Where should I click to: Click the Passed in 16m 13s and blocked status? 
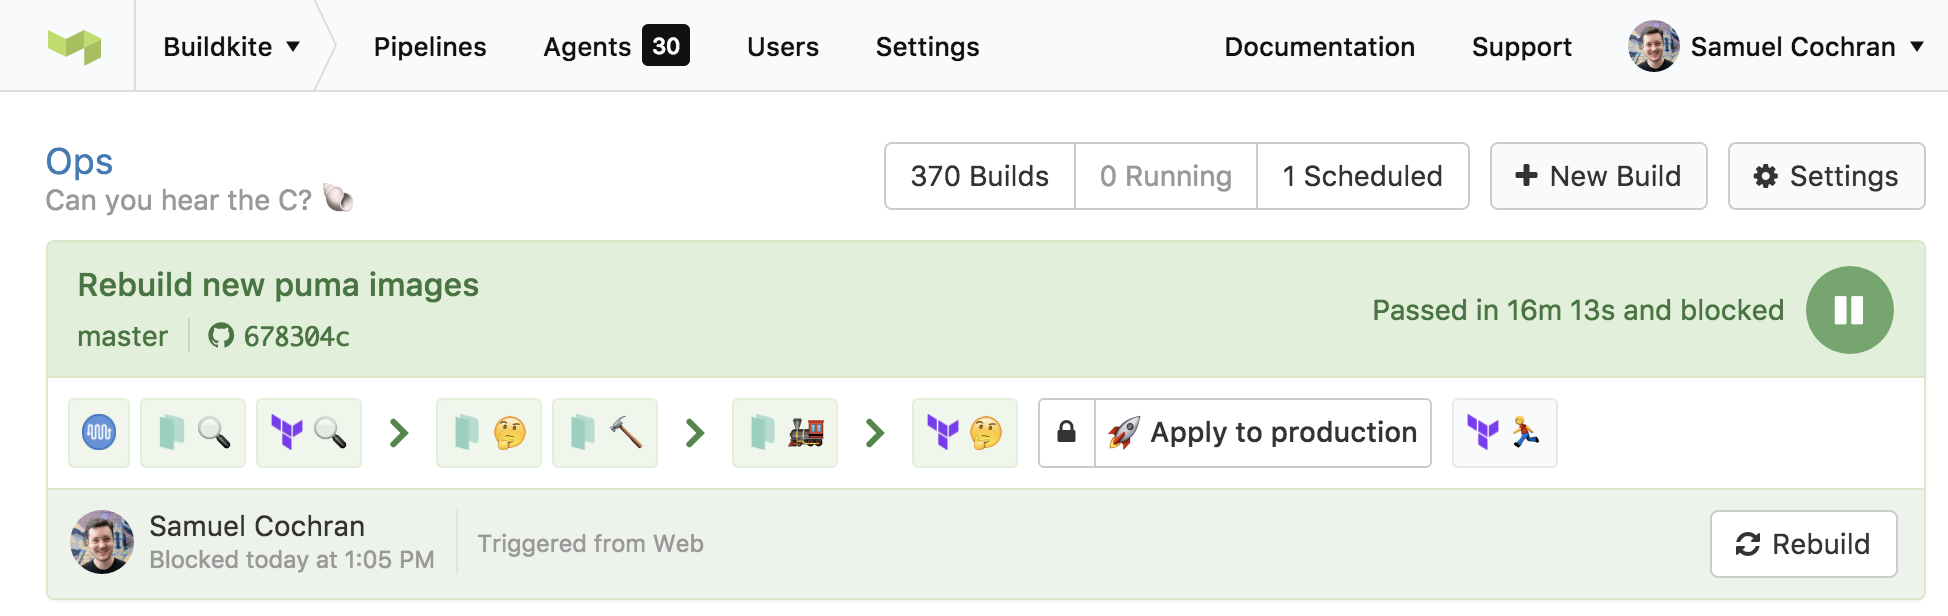tap(1578, 310)
